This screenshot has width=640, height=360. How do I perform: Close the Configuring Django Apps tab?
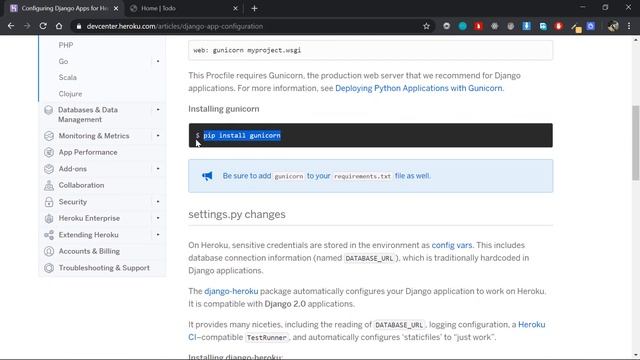pos(116,8)
